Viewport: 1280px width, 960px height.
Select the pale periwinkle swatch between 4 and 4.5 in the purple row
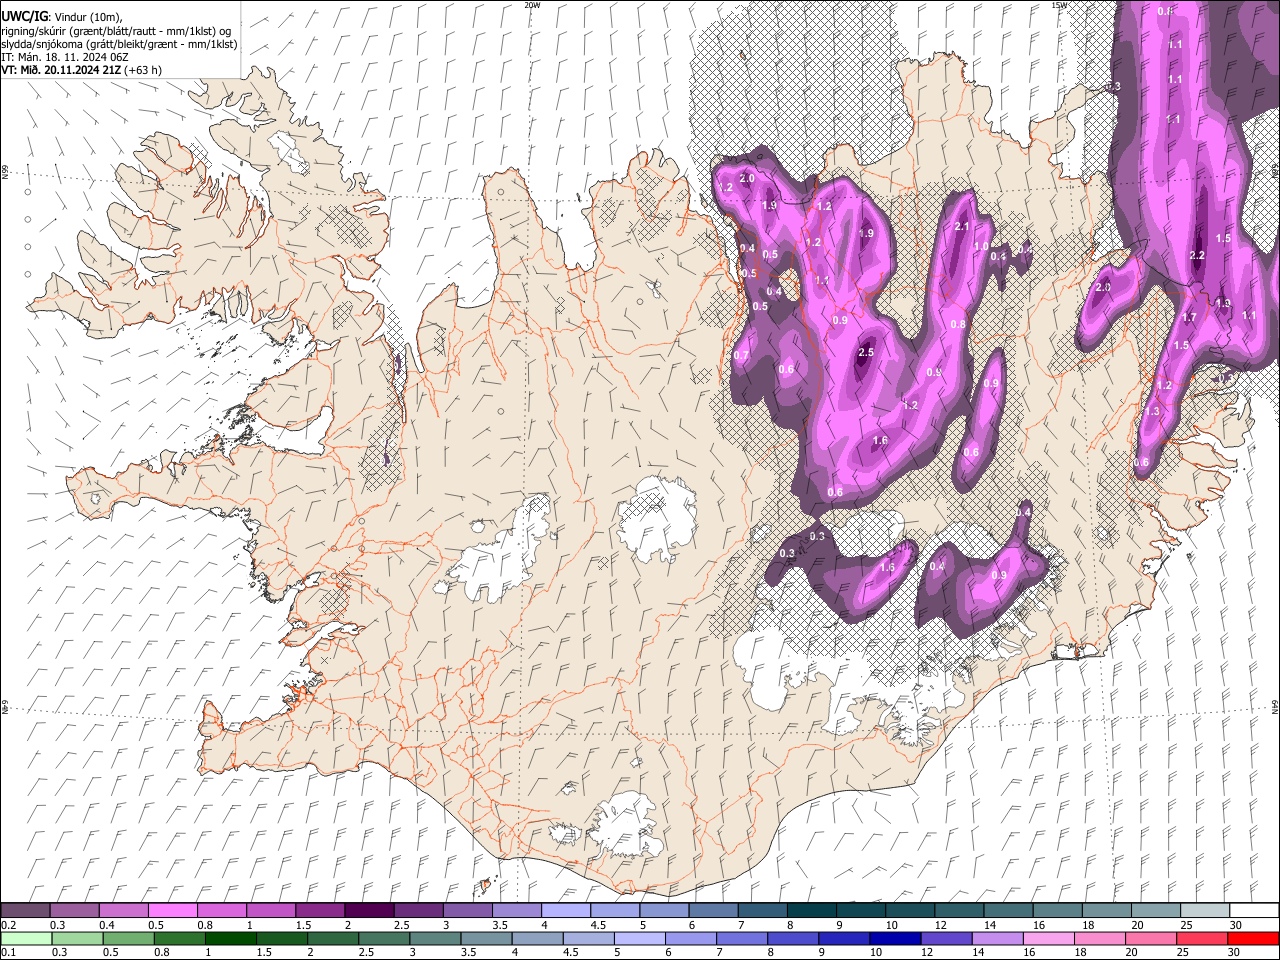click(x=566, y=910)
